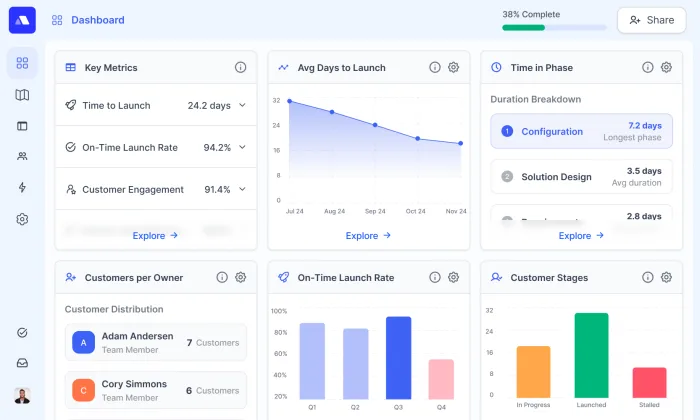Click Explore link under Avg Days chart

pos(368,236)
